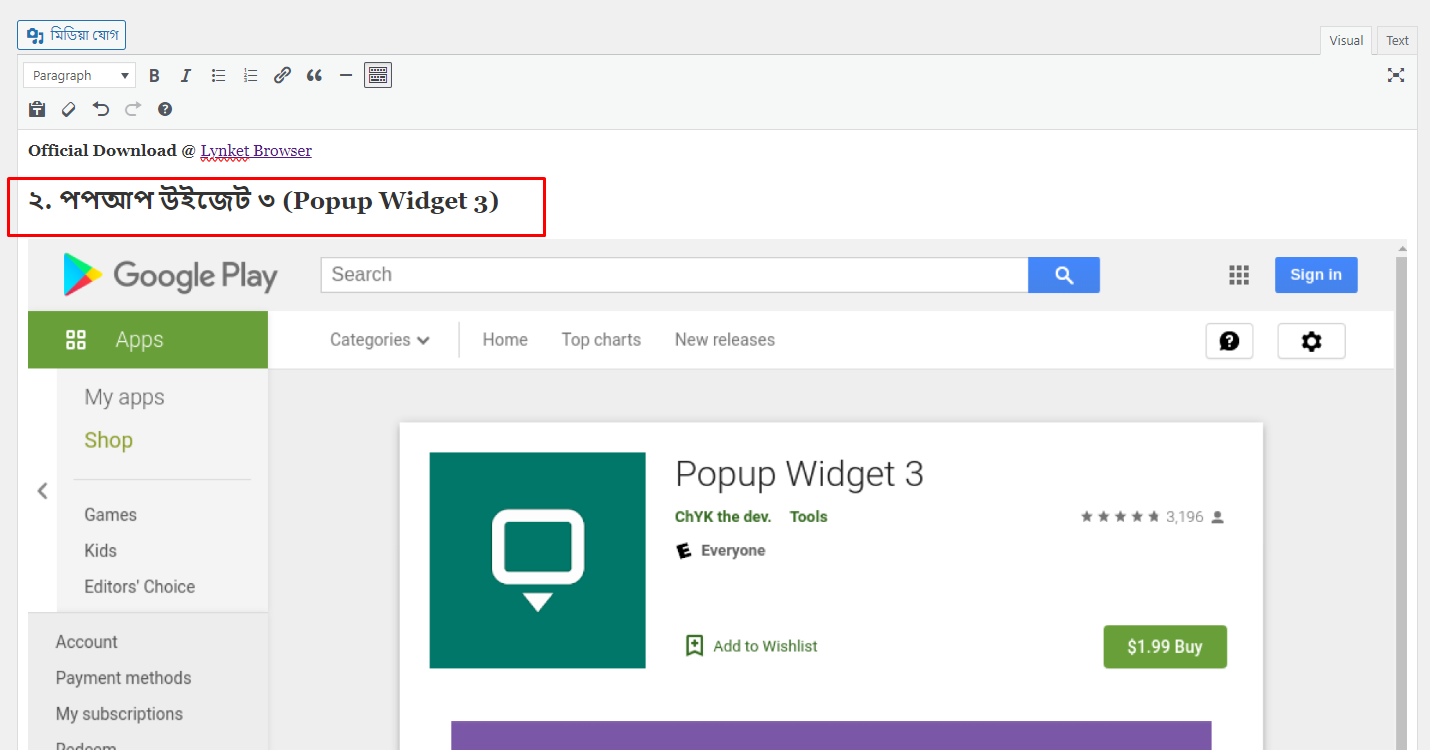The image size is (1430, 750).
Task: Click the paste as text icon
Action: pos(37,109)
